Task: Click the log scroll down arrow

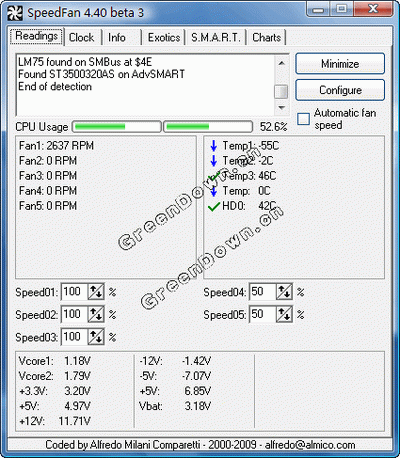Action: [281, 108]
